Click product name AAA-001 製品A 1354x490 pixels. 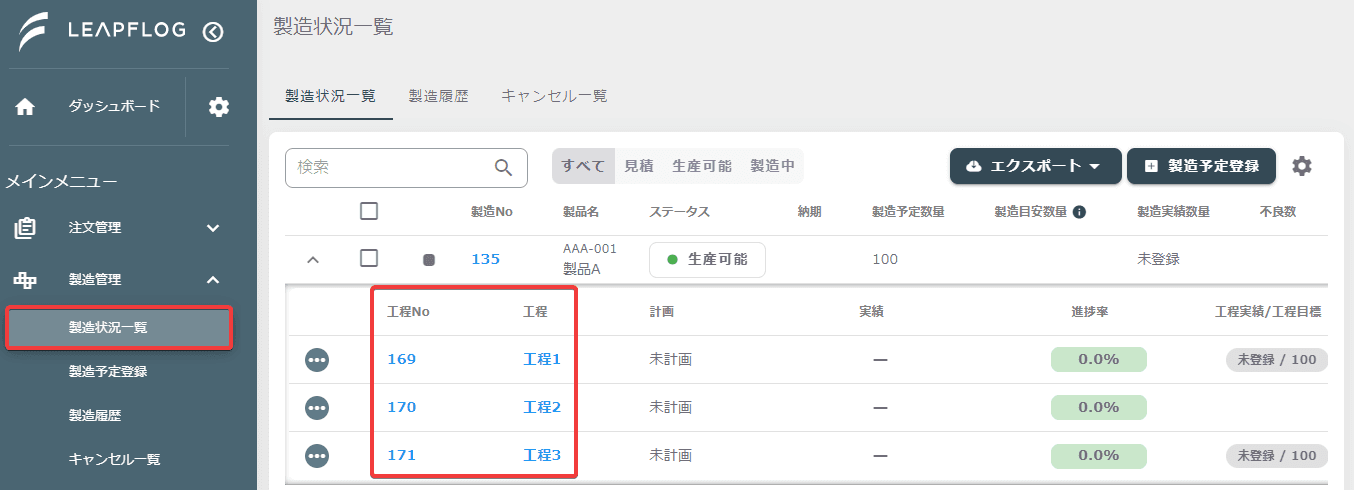click(590, 259)
